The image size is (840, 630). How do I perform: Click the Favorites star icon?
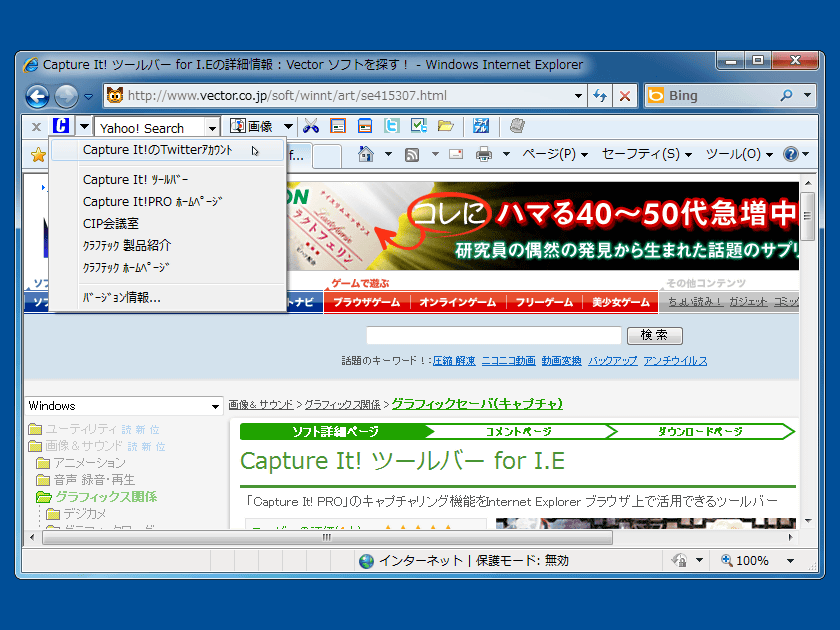coord(38,155)
